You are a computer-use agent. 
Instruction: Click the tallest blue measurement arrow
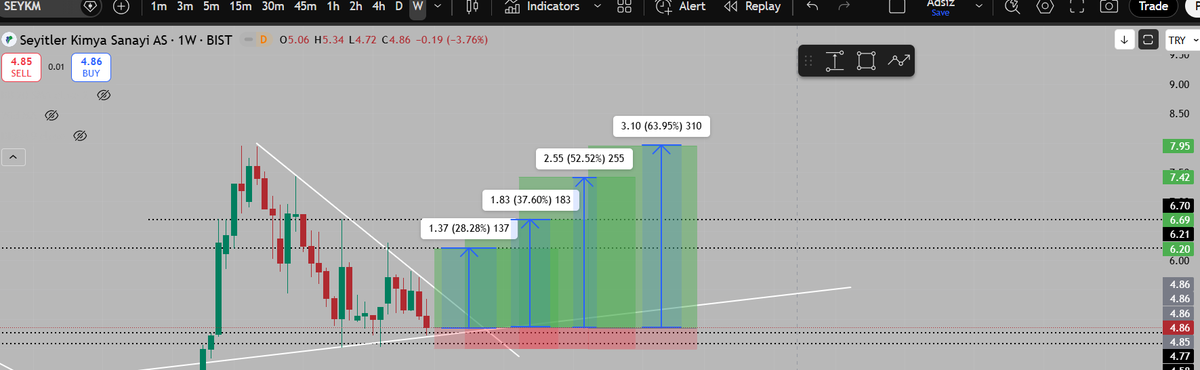tap(660, 236)
